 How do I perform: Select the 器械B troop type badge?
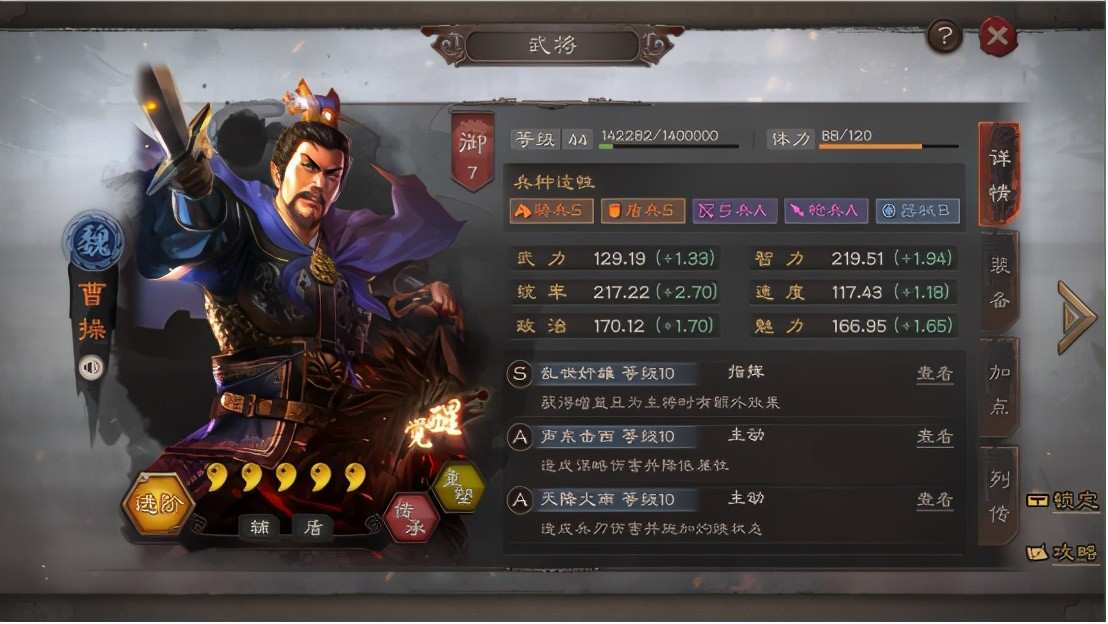917,211
